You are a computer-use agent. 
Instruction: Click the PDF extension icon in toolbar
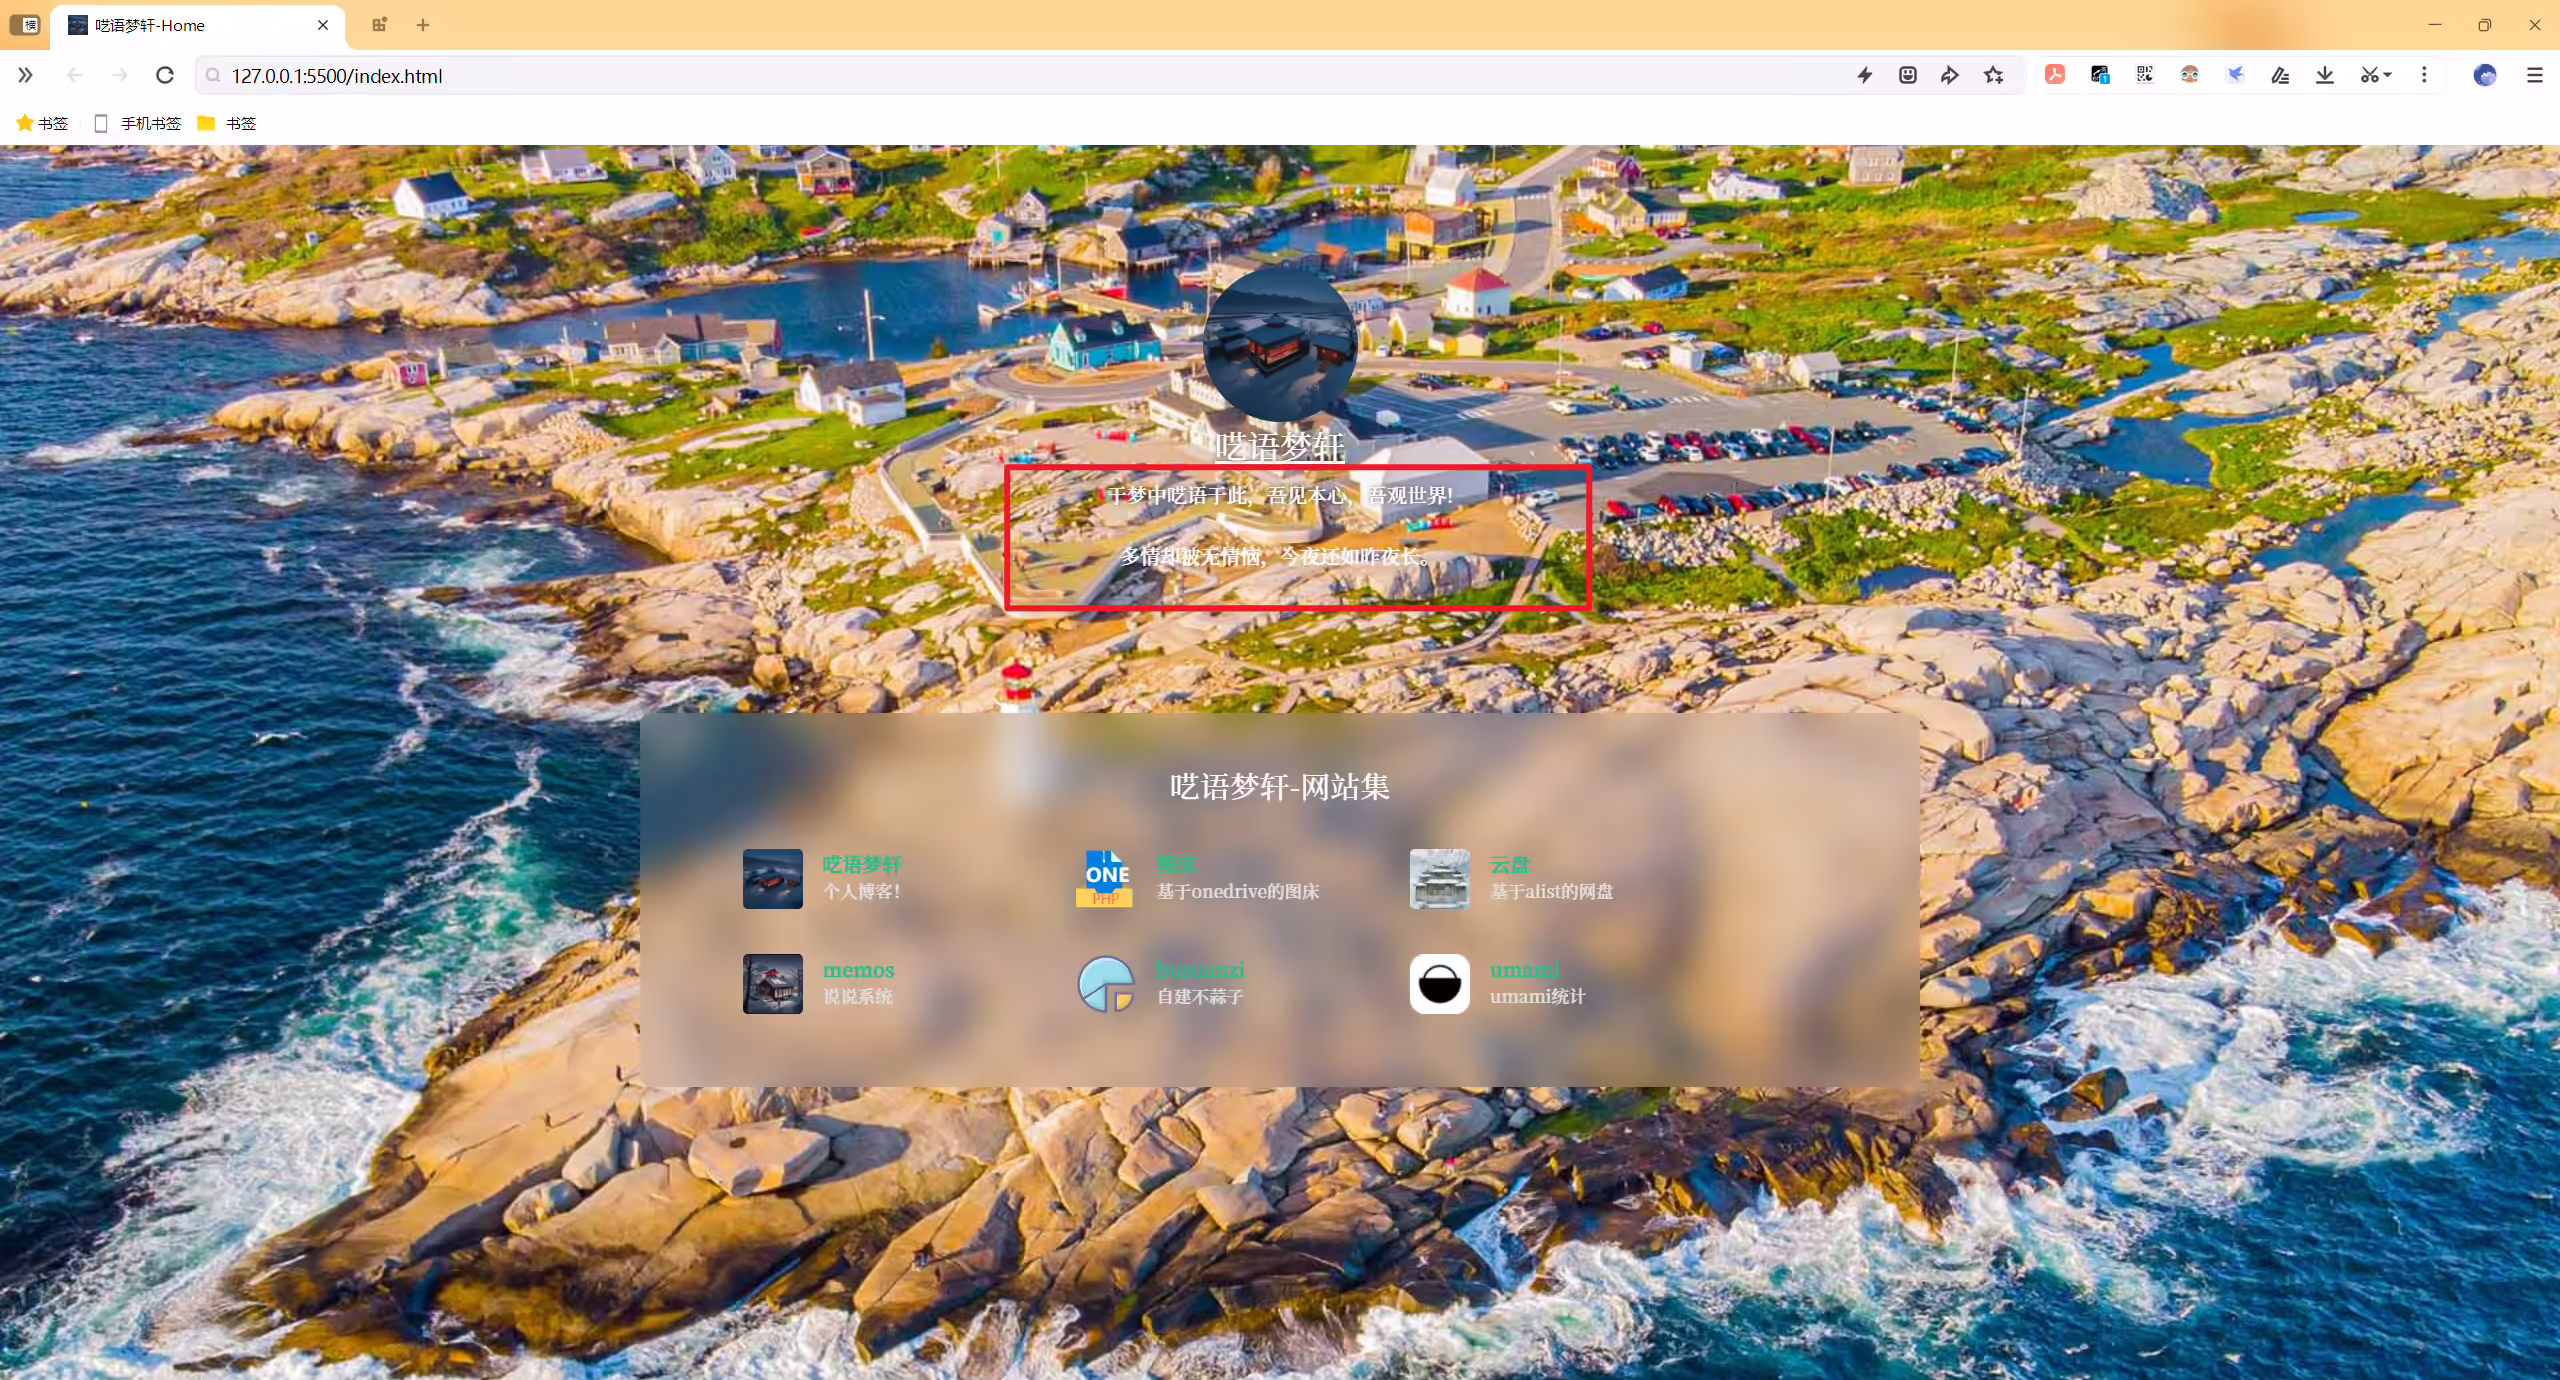pos(2055,75)
